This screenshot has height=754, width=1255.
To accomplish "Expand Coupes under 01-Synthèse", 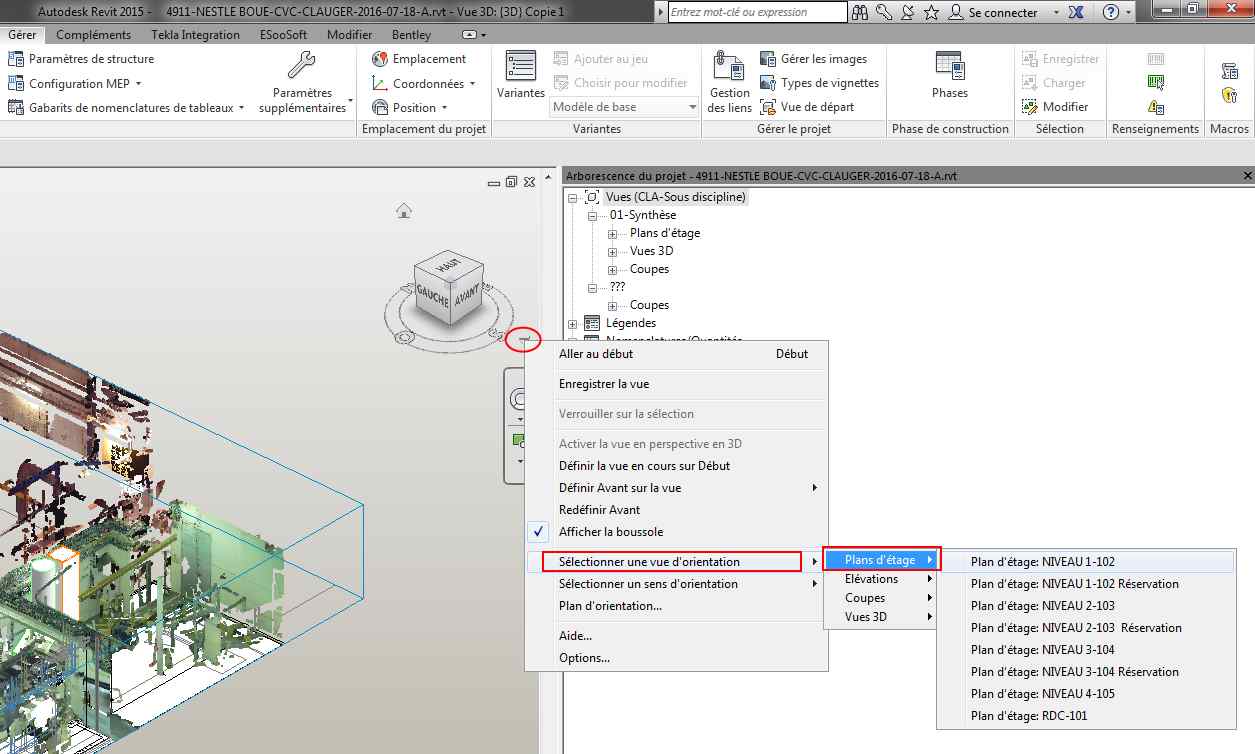I will tap(613, 269).
